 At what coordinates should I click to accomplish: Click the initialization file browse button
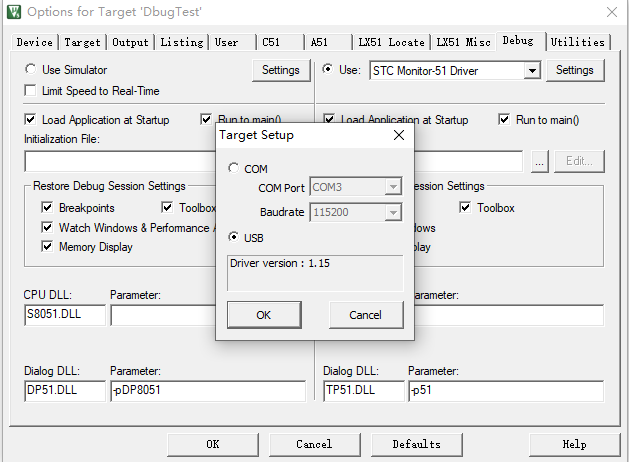[540, 161]
